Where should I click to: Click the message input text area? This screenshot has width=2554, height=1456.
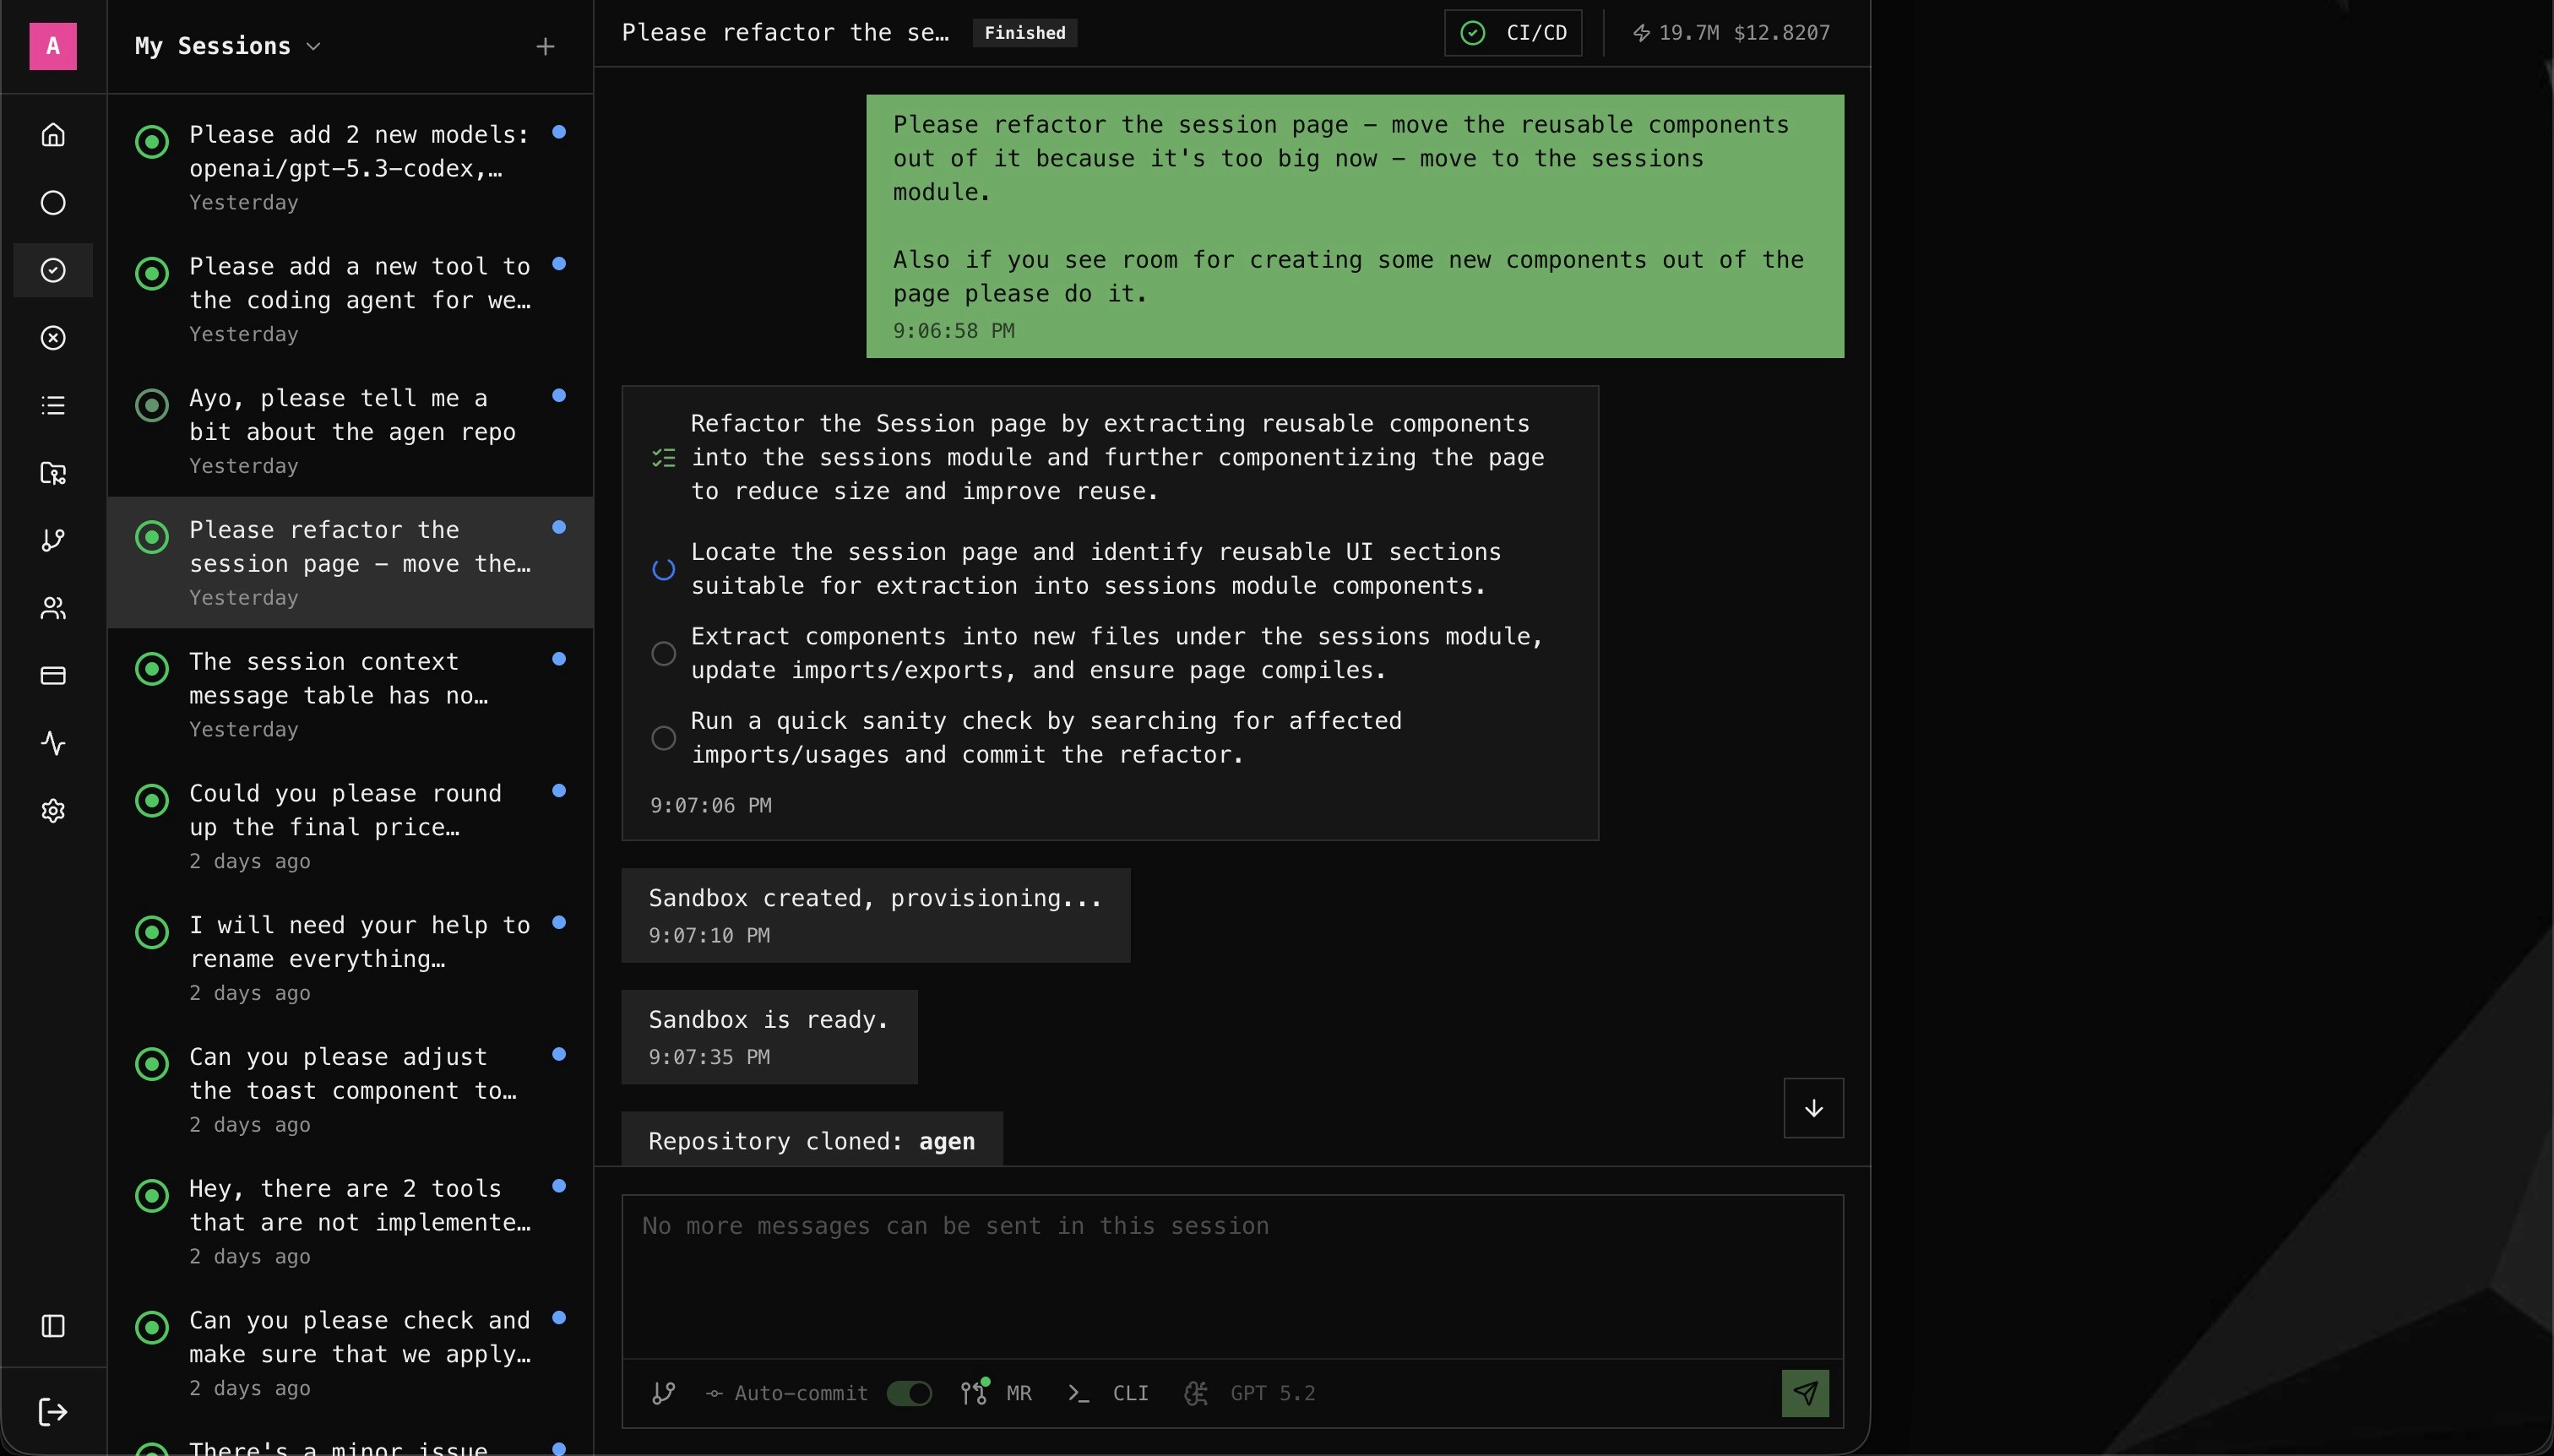coord(1231,1275)
